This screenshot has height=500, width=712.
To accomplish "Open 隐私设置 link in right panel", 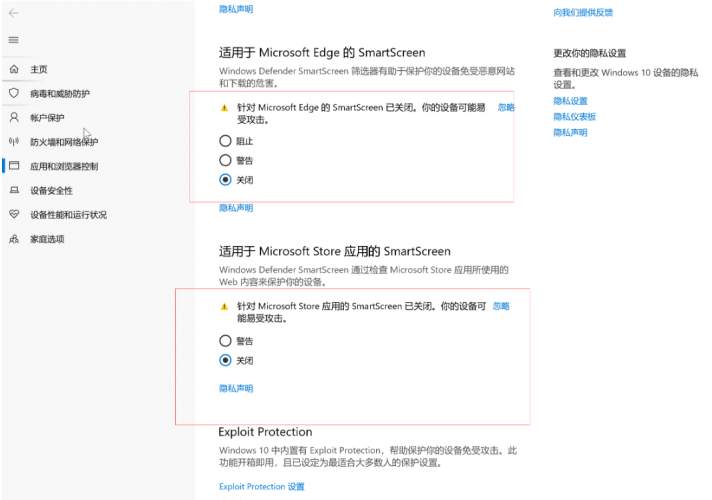I will click(x=570, y=101).
